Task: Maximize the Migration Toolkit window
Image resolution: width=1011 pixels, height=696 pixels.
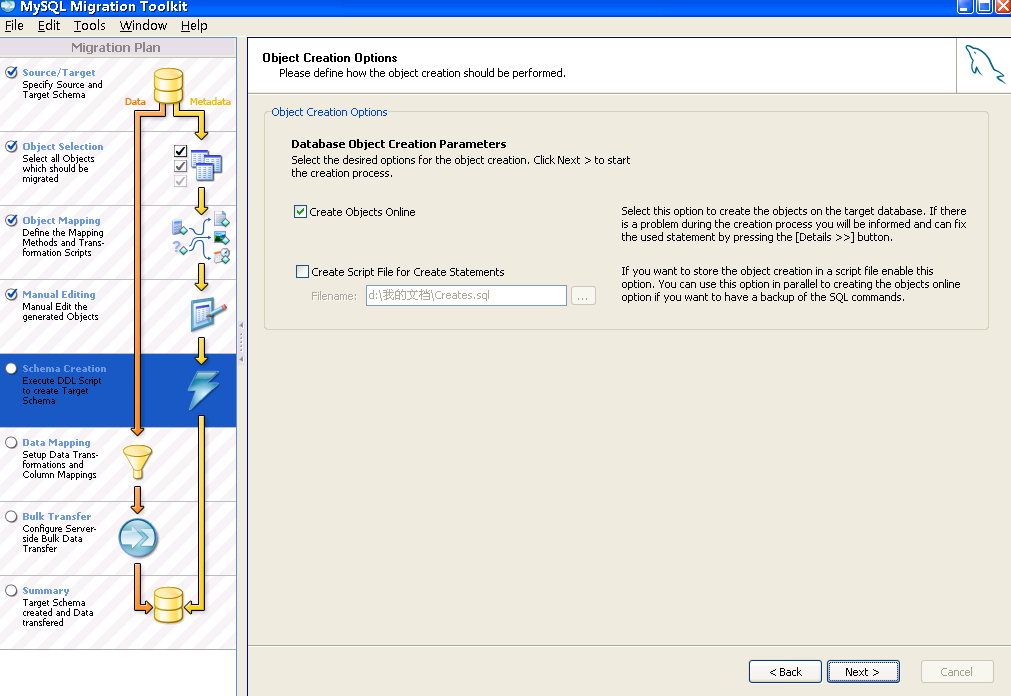Action: click(984, 6)
